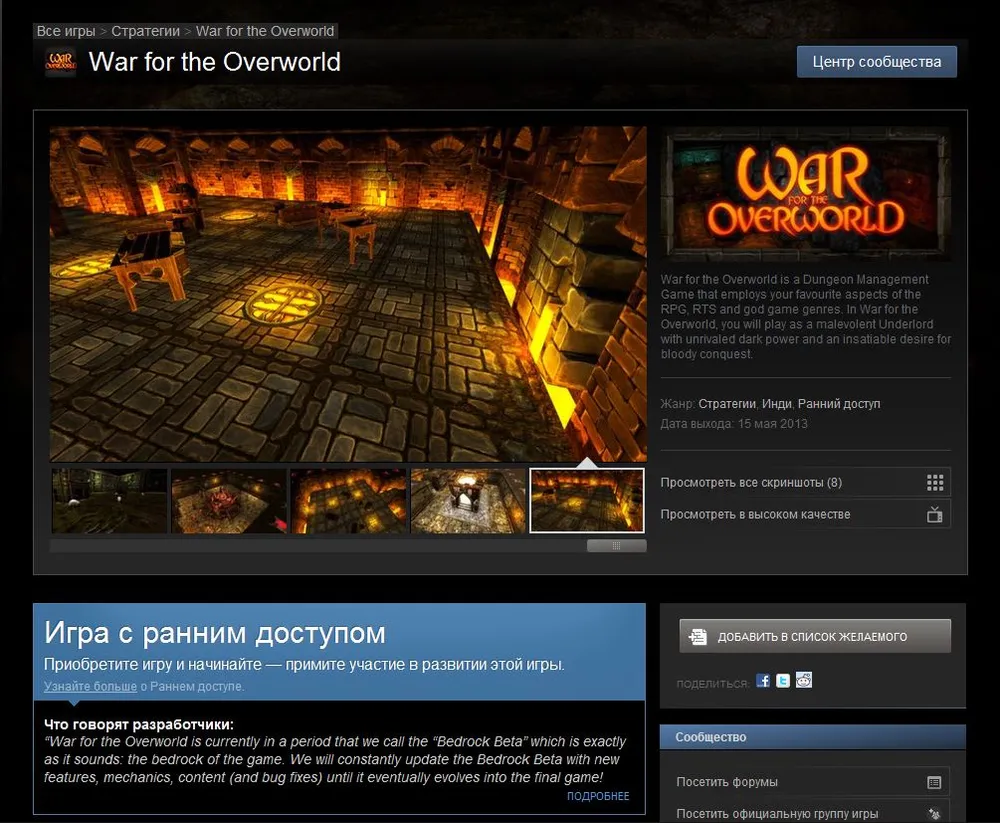Click the large main dungeon screenshot
The width and height of the screenshot is (1000, 823).
pos(348,293)
